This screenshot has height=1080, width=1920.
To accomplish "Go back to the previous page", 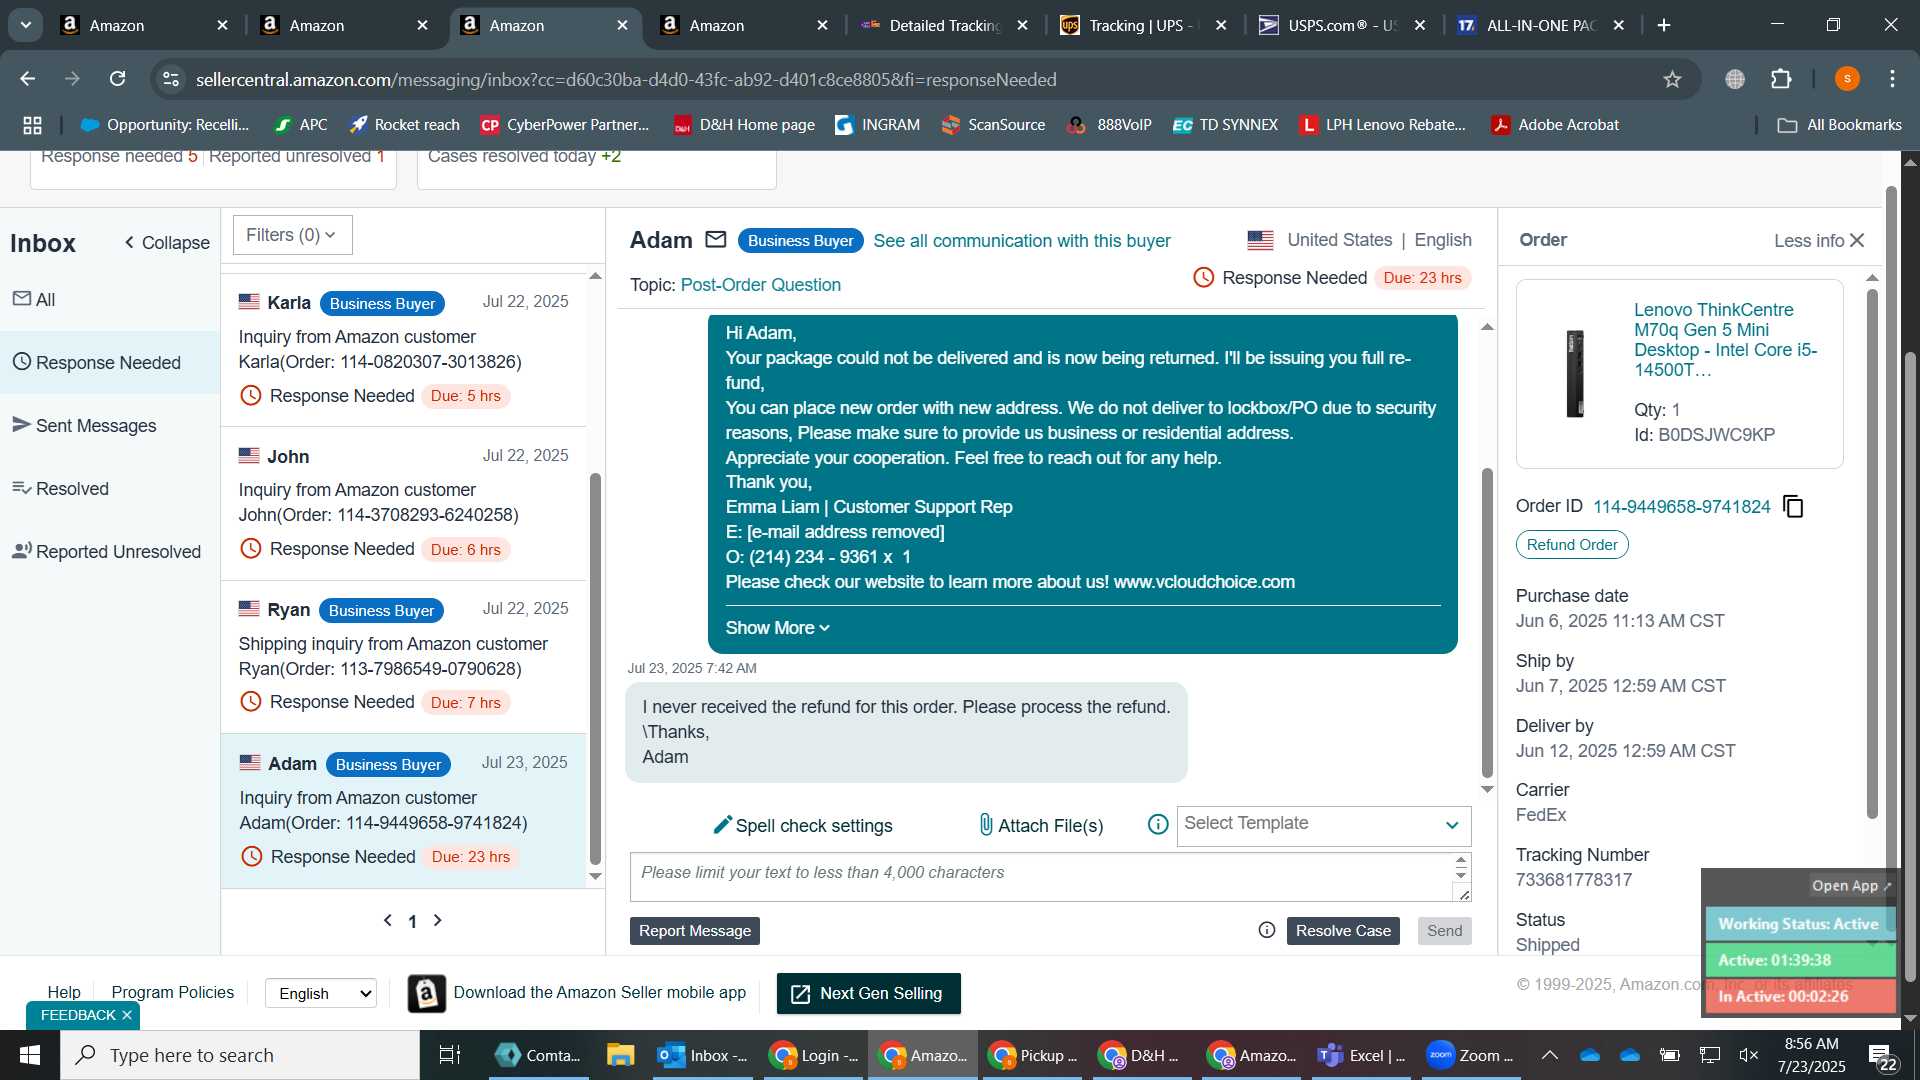I will (x=28, y=79).
